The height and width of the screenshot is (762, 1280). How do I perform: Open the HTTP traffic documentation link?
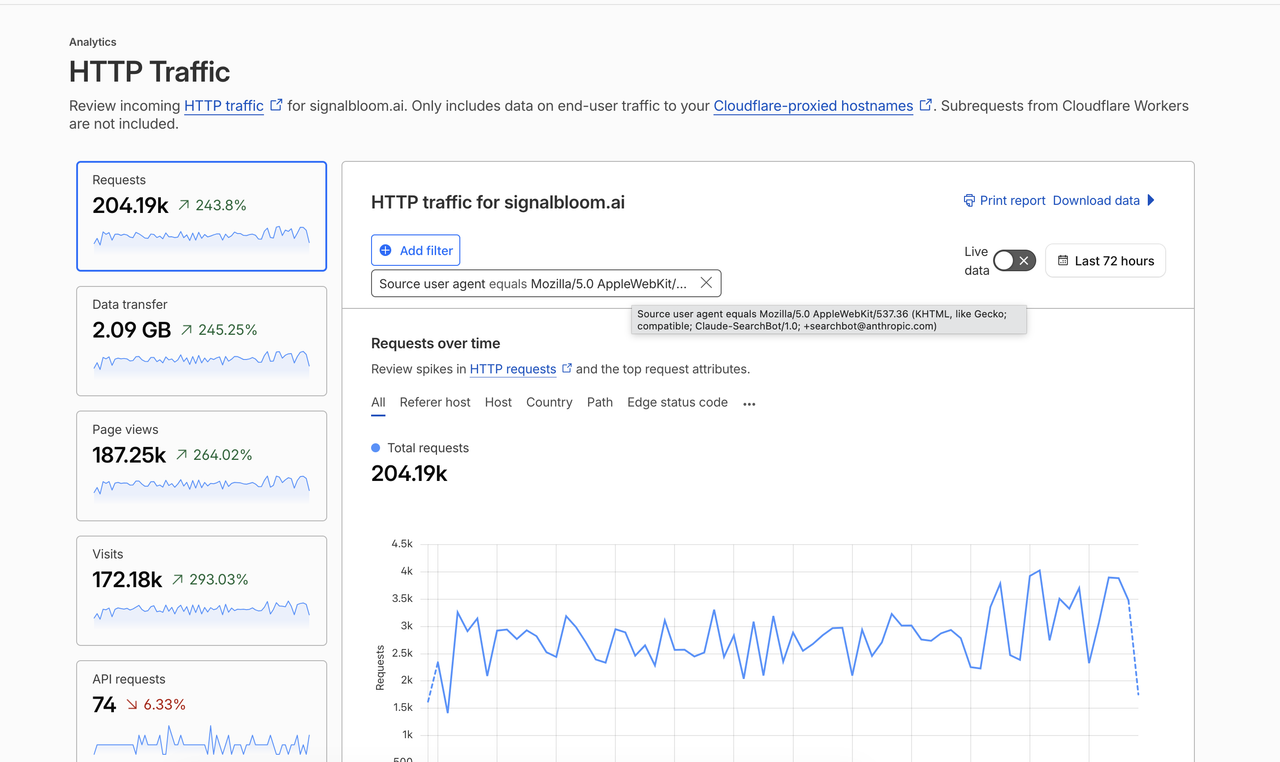coord(224,106)
